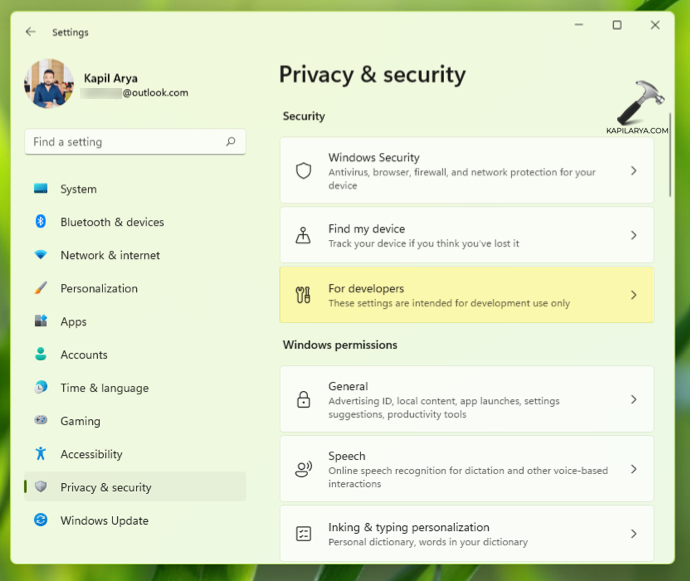Screen dimensions: 690x581
Task: Expand Windows Security with its chevron
Action: pyautogui.click(x=633, y=171)
